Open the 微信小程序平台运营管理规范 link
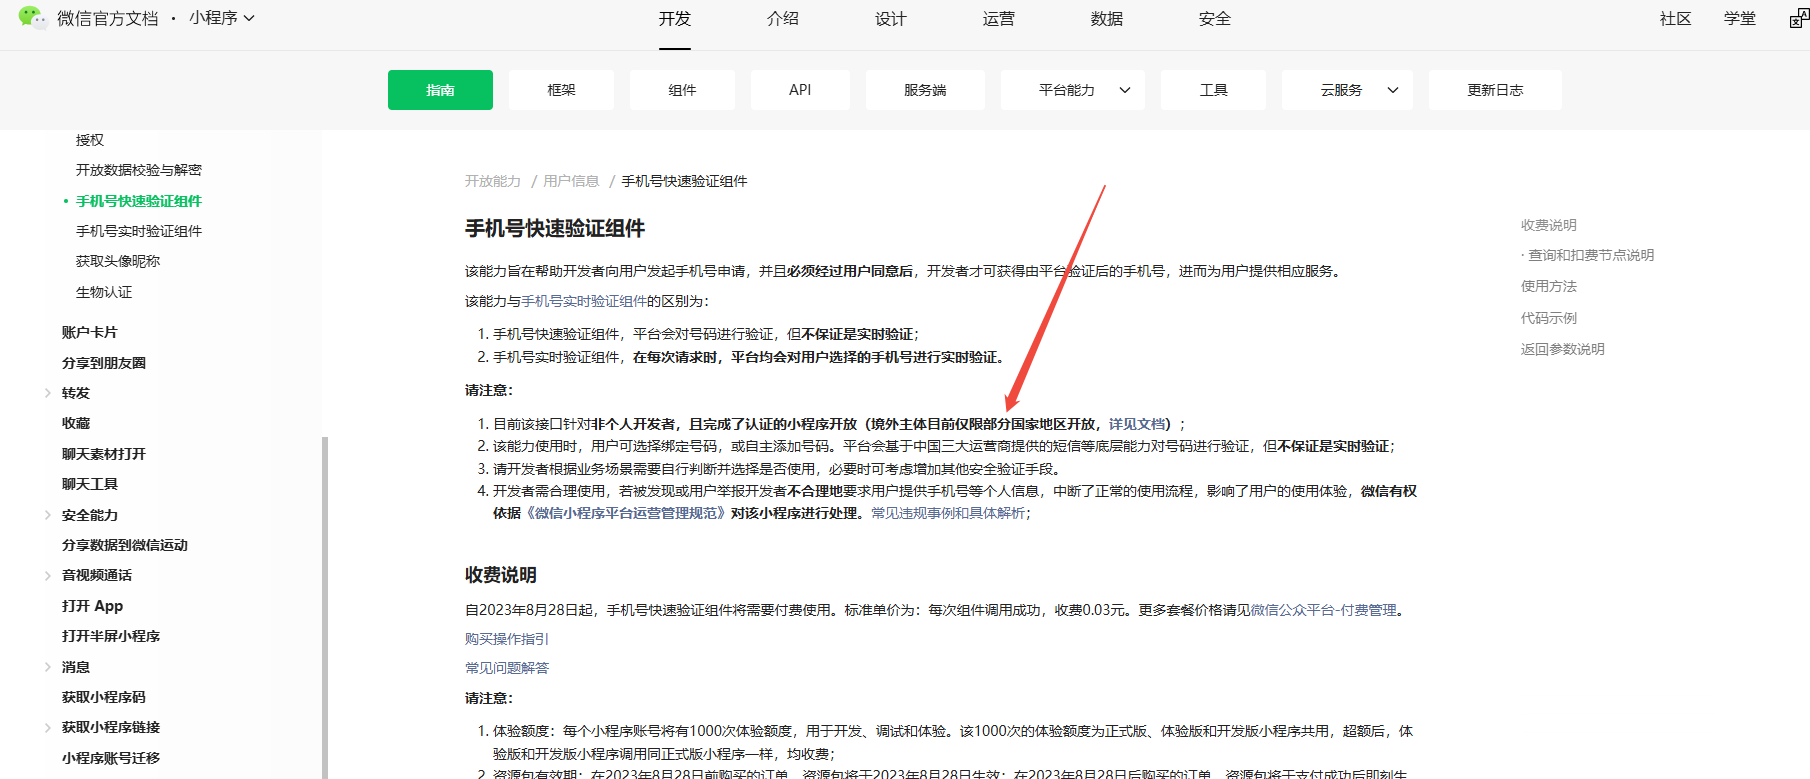The height and width of the screenshot is (779, 1810). point(625,513)
